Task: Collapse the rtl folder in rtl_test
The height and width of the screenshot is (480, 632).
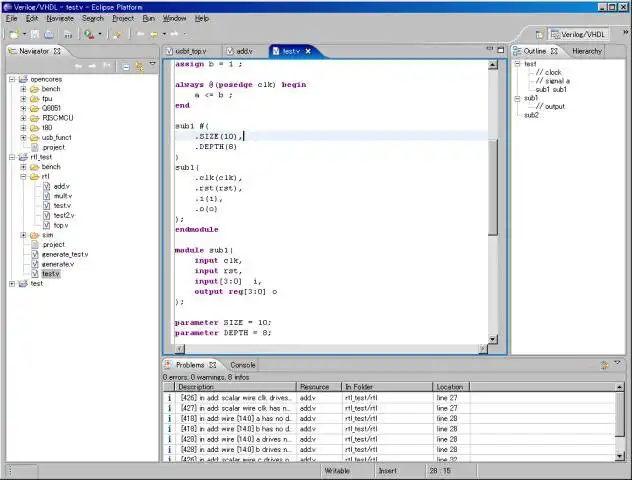Action: point(23,176)
